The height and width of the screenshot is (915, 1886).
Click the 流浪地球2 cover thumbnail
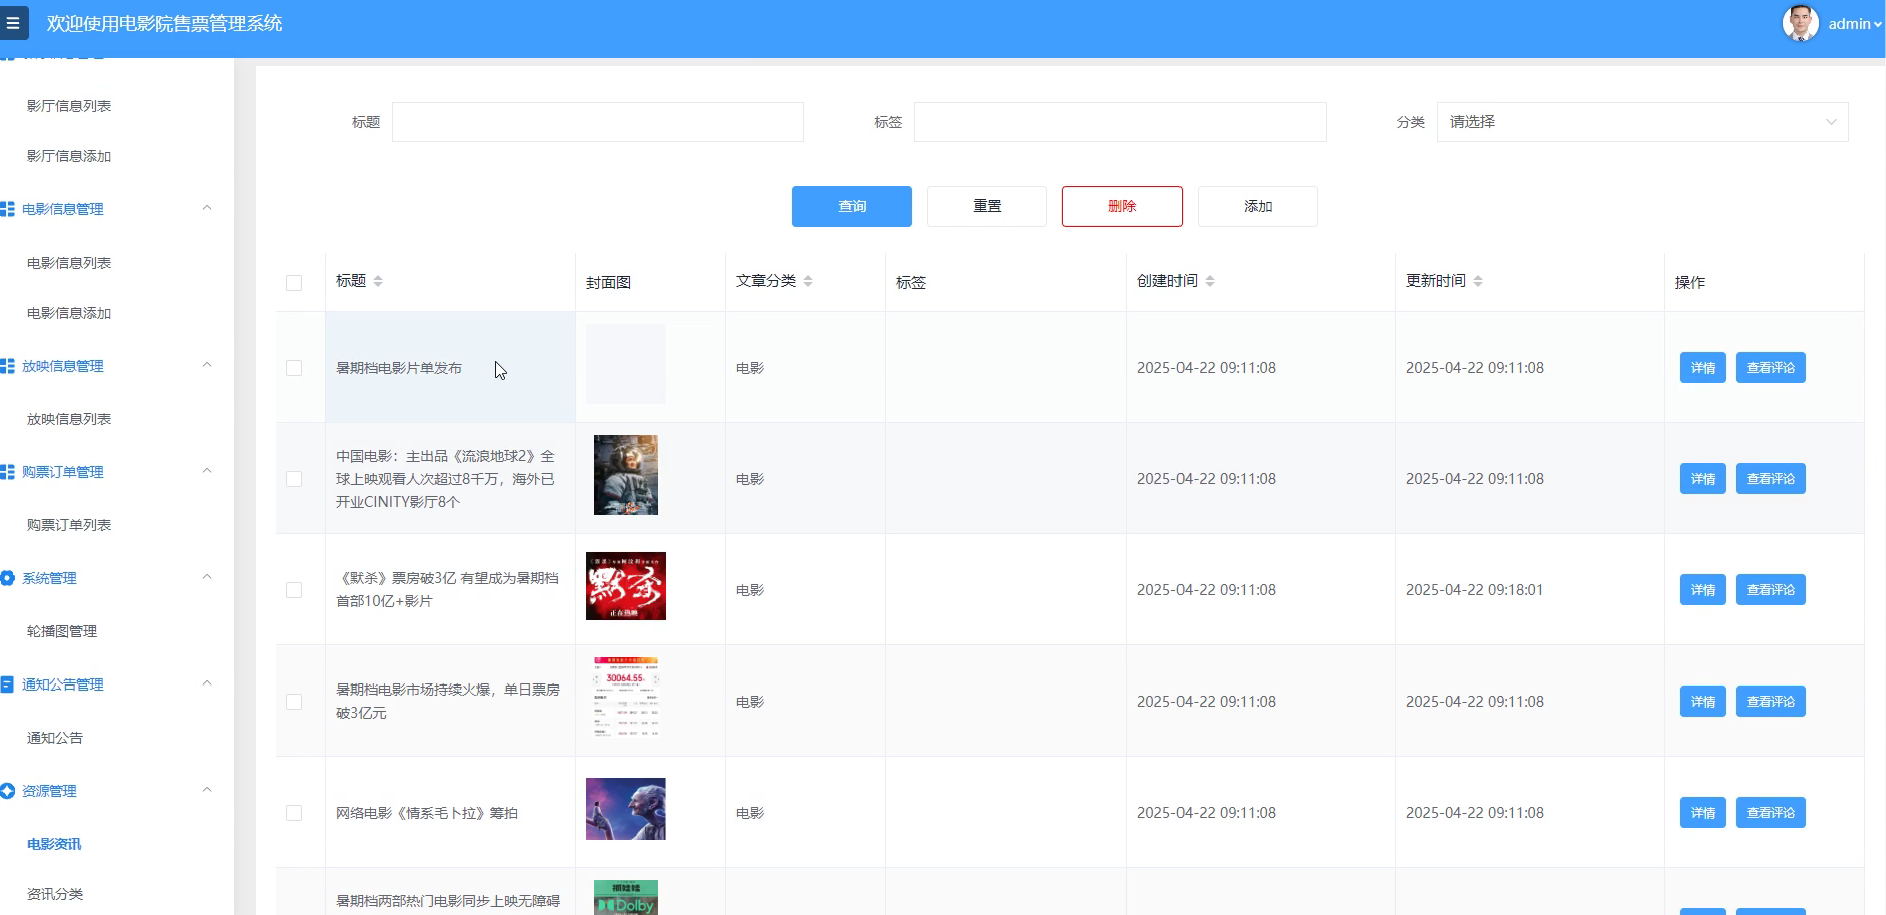[x=626, y=475]
